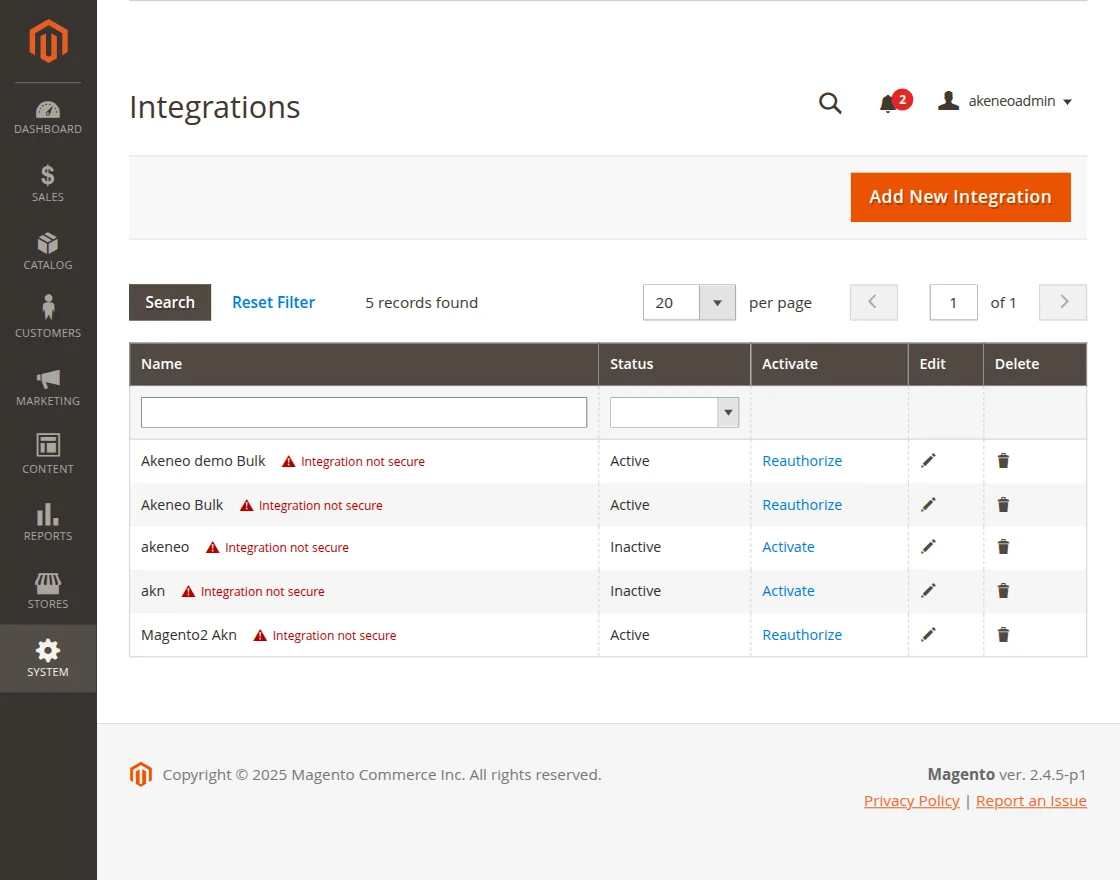Image resolution: width=1120 pixels, height=880 pixels.
Task: Activate the akeneo integration
Action: (x=788, y=547)
